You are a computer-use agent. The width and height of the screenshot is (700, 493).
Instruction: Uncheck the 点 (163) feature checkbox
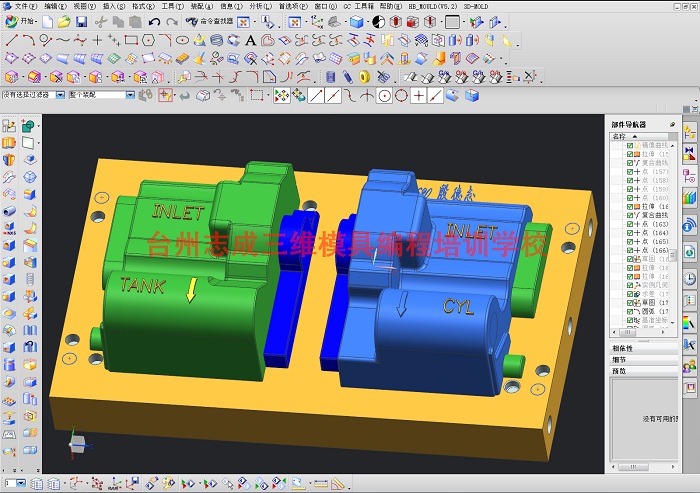point(630,224)
